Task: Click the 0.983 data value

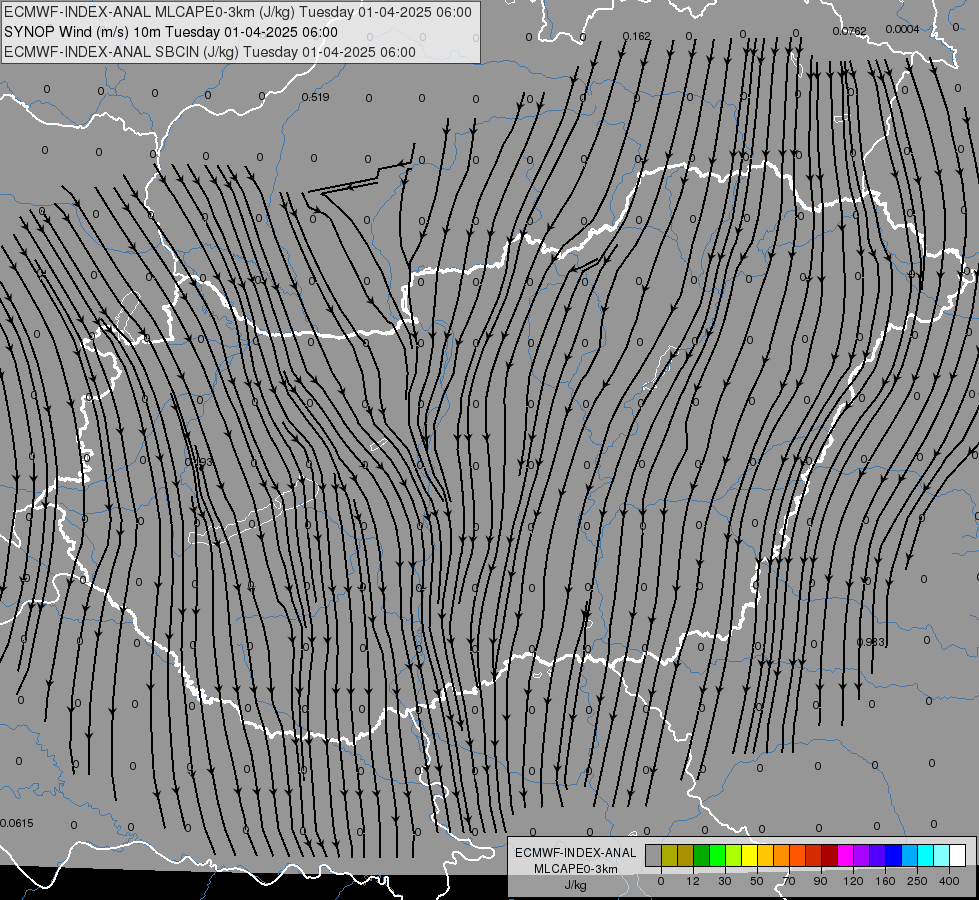Action: point(871,642)
